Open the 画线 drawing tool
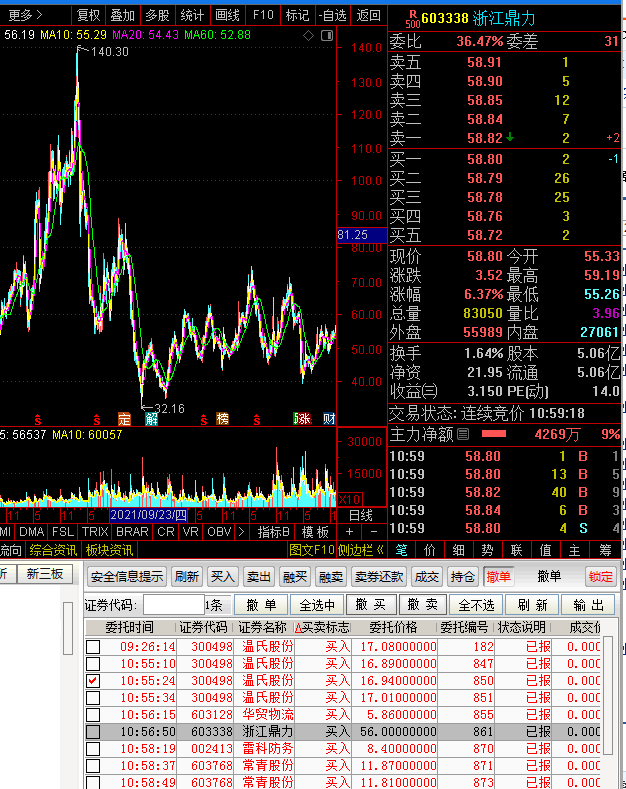This screenshot has width=626, height=789. tap(227, 15)
